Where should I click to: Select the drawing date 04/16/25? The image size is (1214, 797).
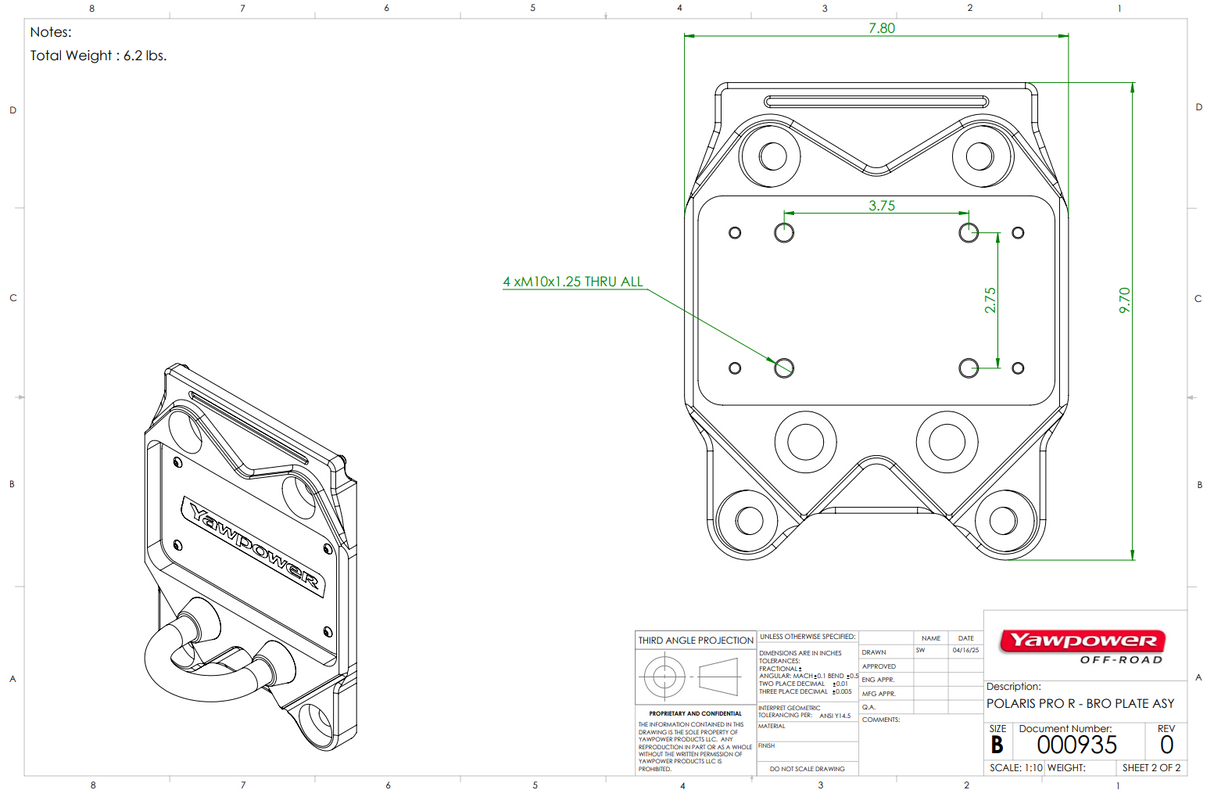tap(964, 651)
